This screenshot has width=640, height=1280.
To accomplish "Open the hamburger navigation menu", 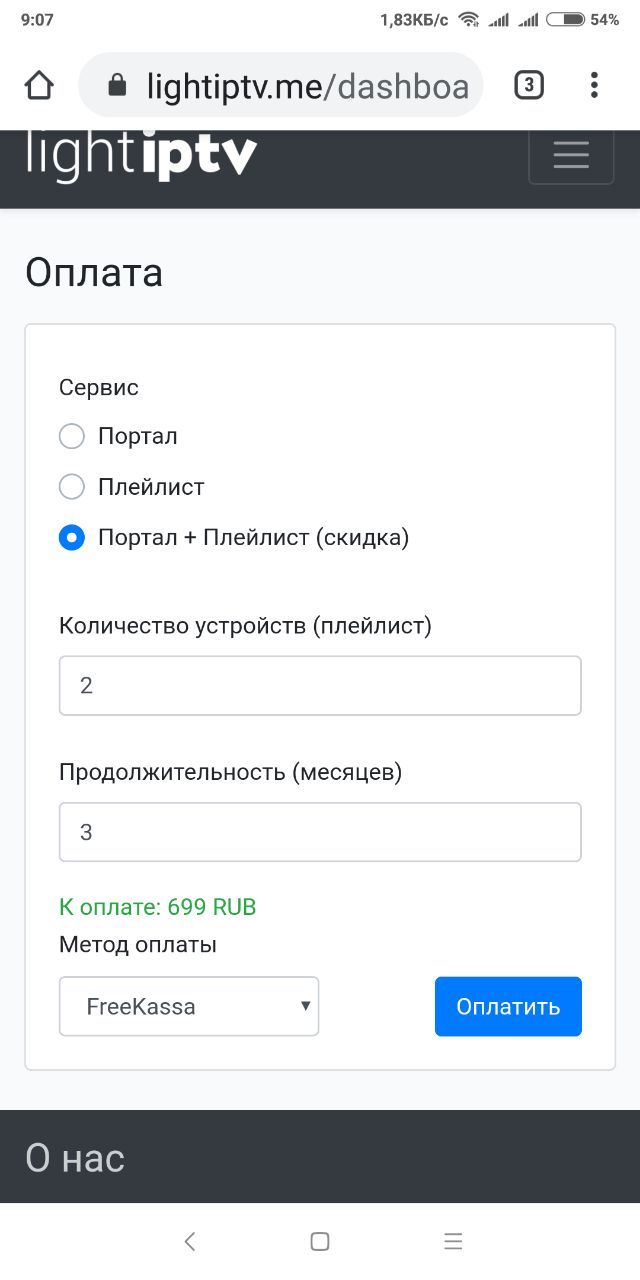I will tap(571, 155).
